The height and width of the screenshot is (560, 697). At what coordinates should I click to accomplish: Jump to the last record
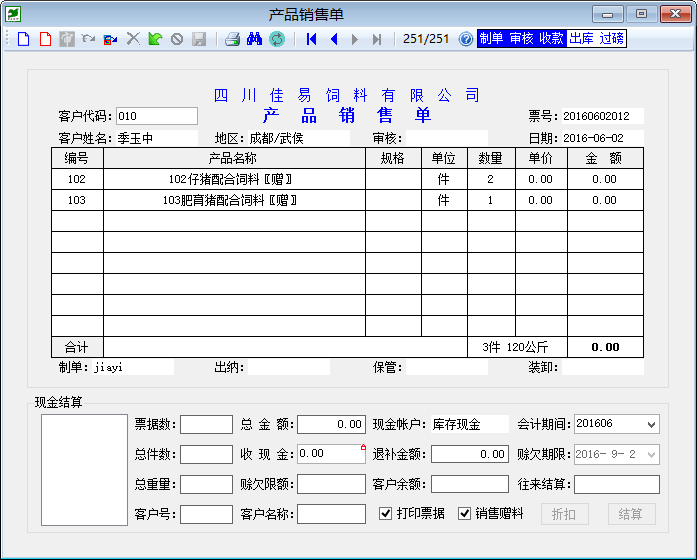coord(377,40)
